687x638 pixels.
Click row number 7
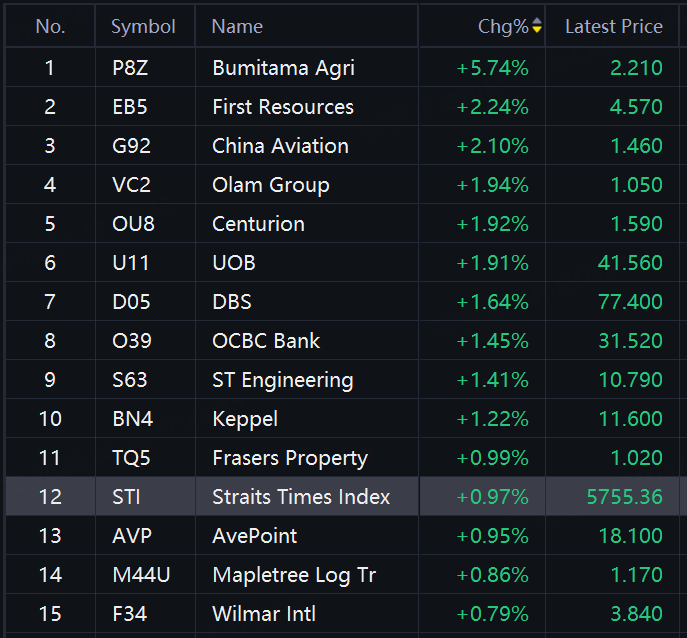(50, 302)
